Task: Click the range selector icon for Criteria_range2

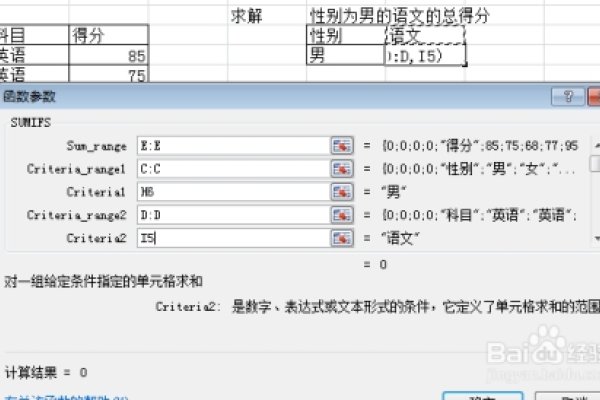Action: [342, 215]
